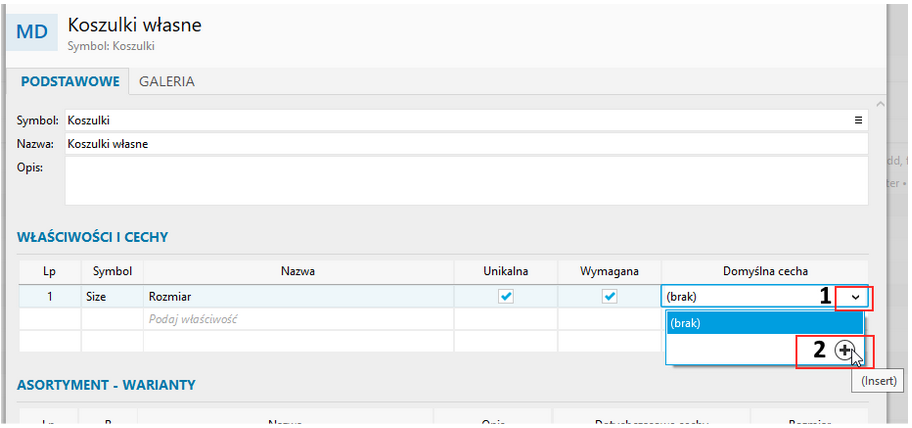
Task: Select the PODSTAWOWE tab
Action: click(70, 82)
